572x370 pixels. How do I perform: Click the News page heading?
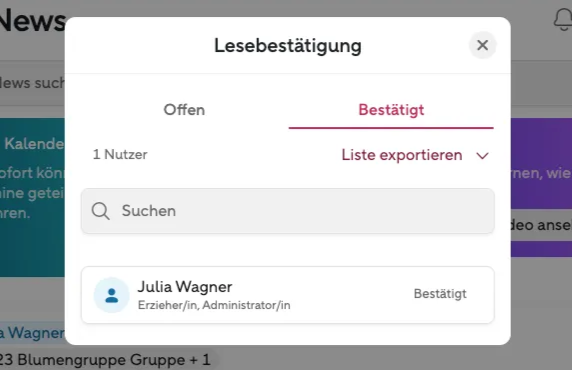32,21
